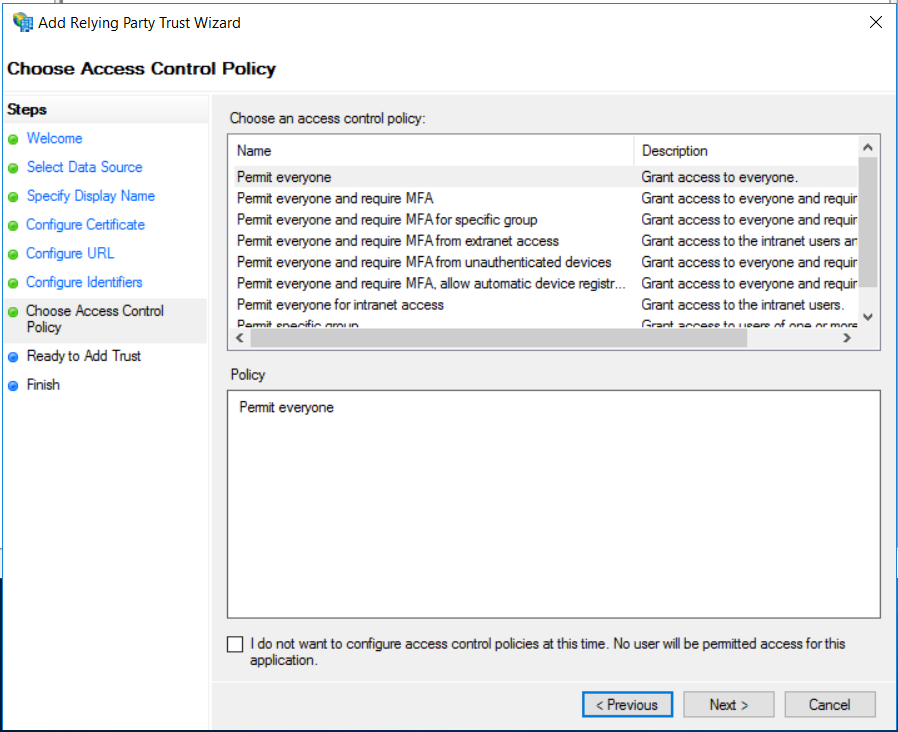Viewport: 898px width, 732px height.
Task: Enable the do-not-configure access control policies checkbox
Action: click(235, 645)
